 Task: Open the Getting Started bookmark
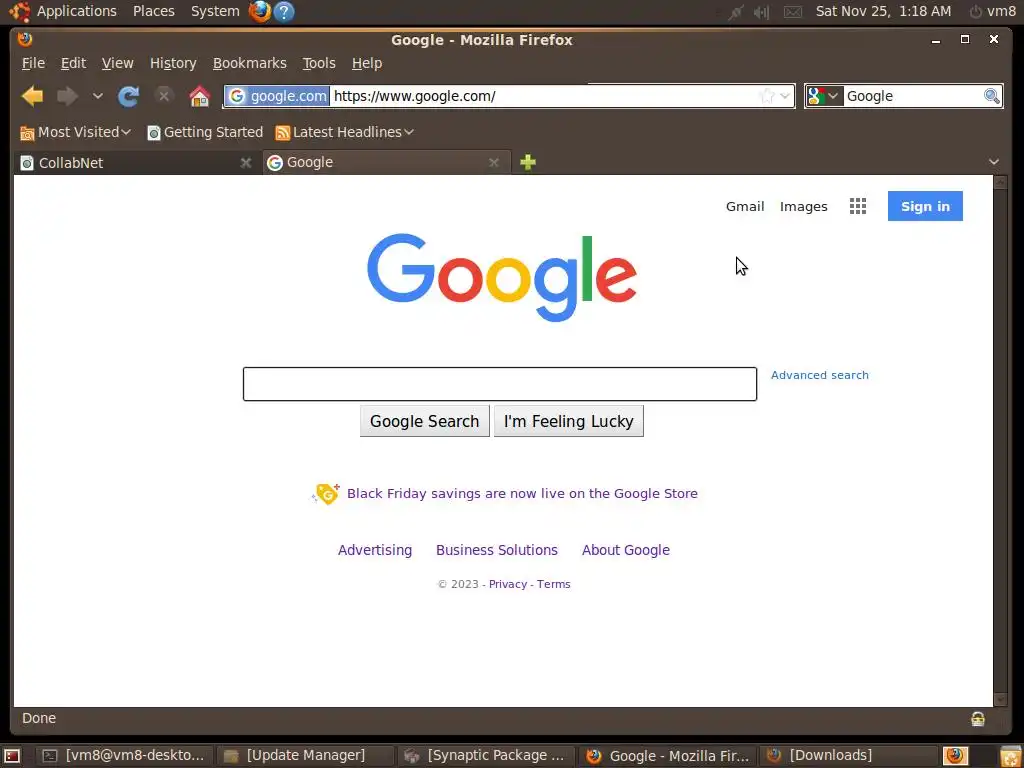pyautogui.click(x=205, y=133)
